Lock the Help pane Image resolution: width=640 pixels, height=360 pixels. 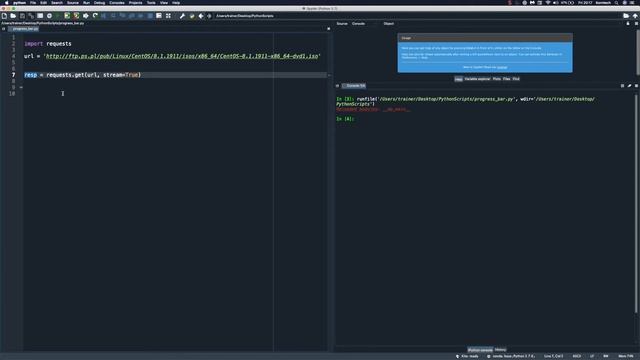coord(628,24)
